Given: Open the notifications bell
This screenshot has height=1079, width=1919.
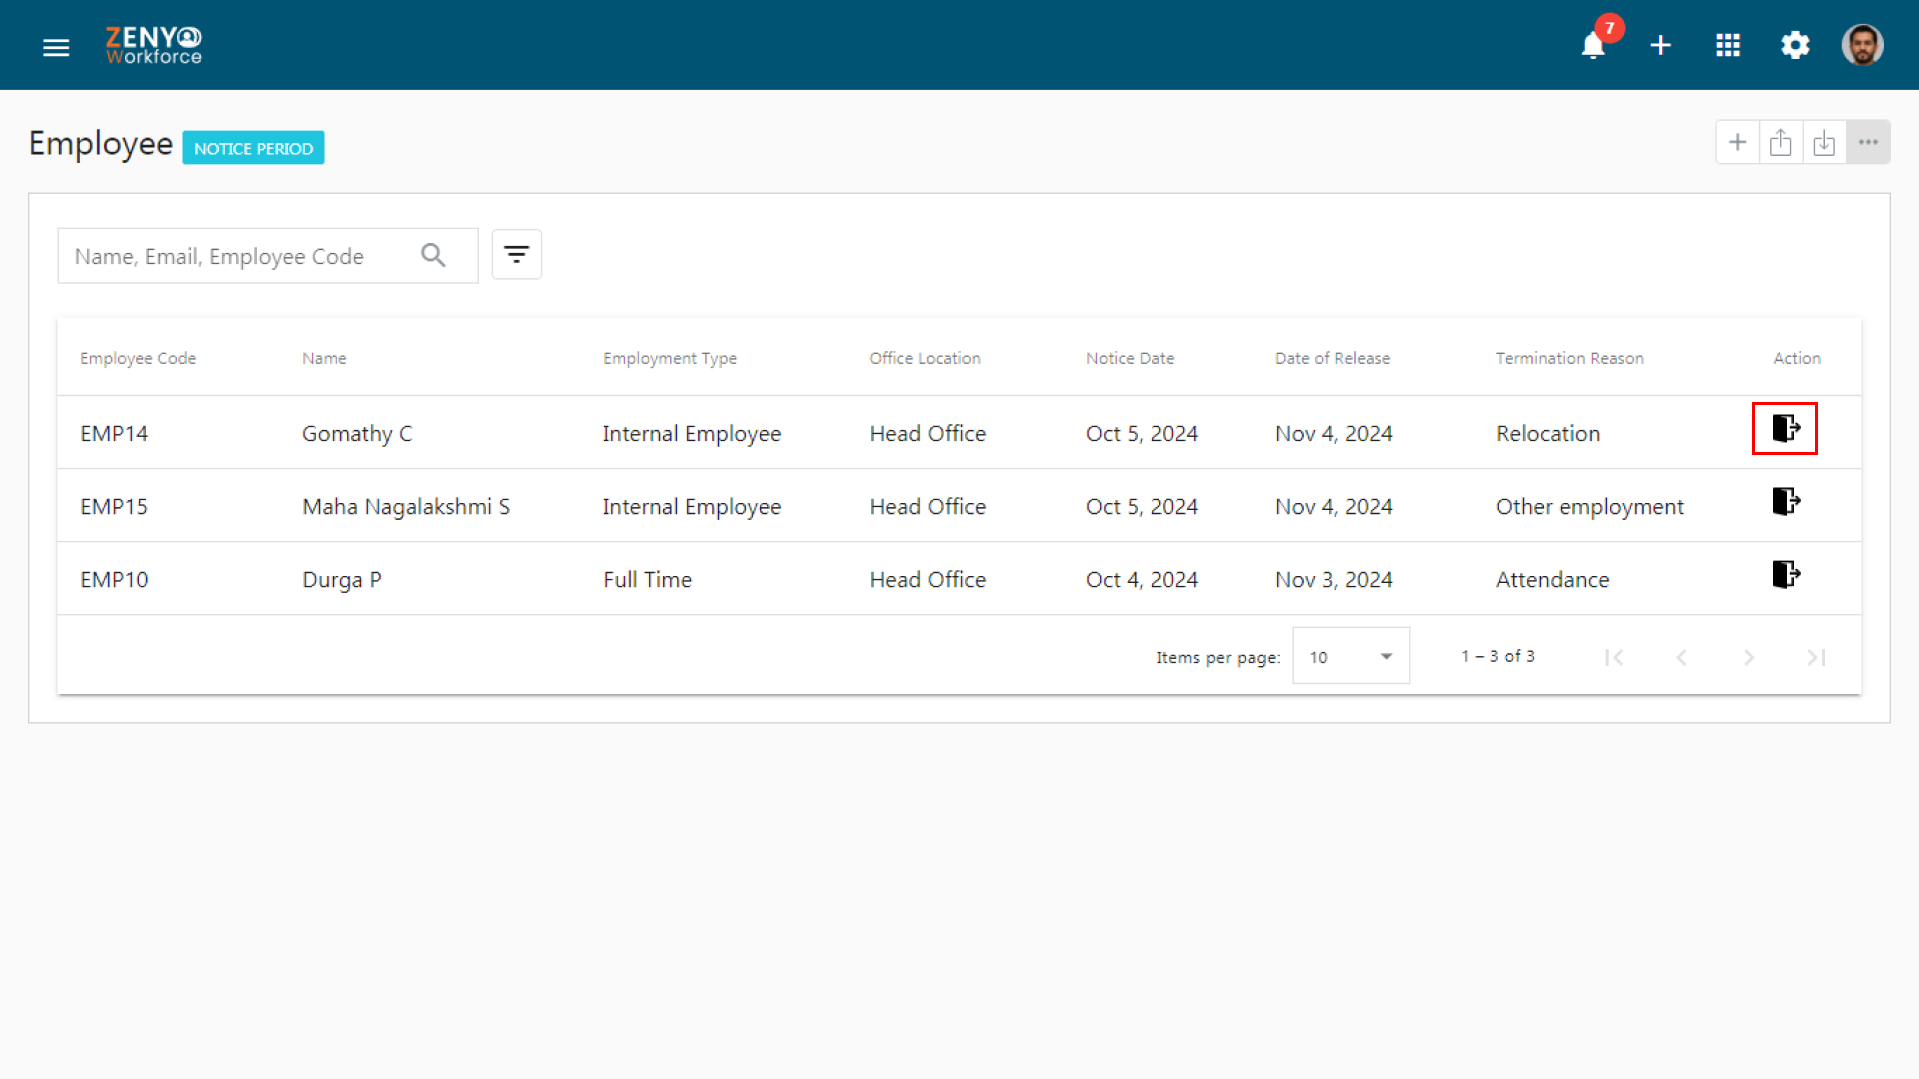Looking at the screenshot, I should click(x=1593, y=46).
